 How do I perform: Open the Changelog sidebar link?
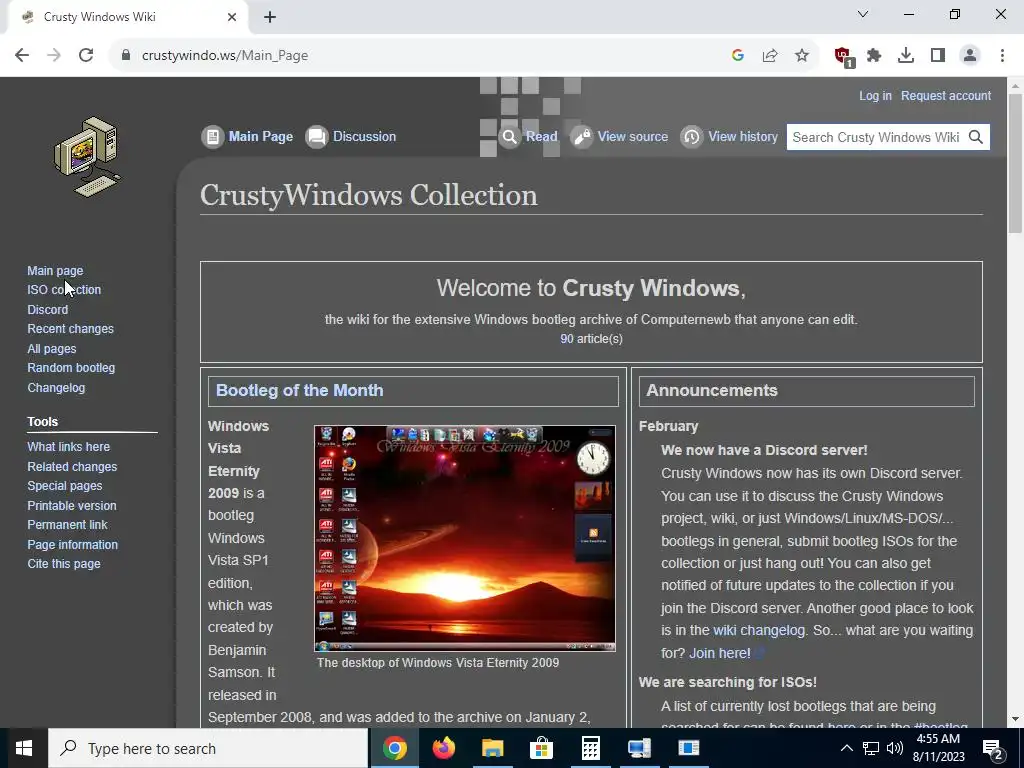[56, 387]
